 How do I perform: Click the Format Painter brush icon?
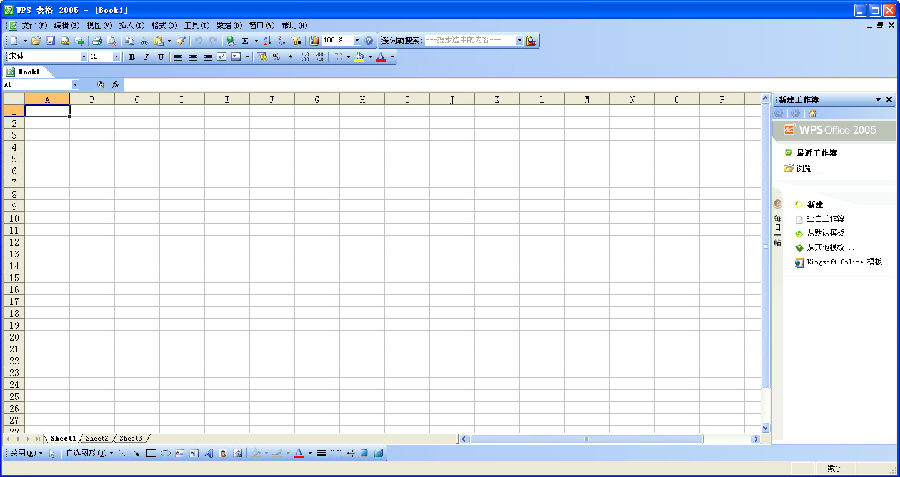181,41
